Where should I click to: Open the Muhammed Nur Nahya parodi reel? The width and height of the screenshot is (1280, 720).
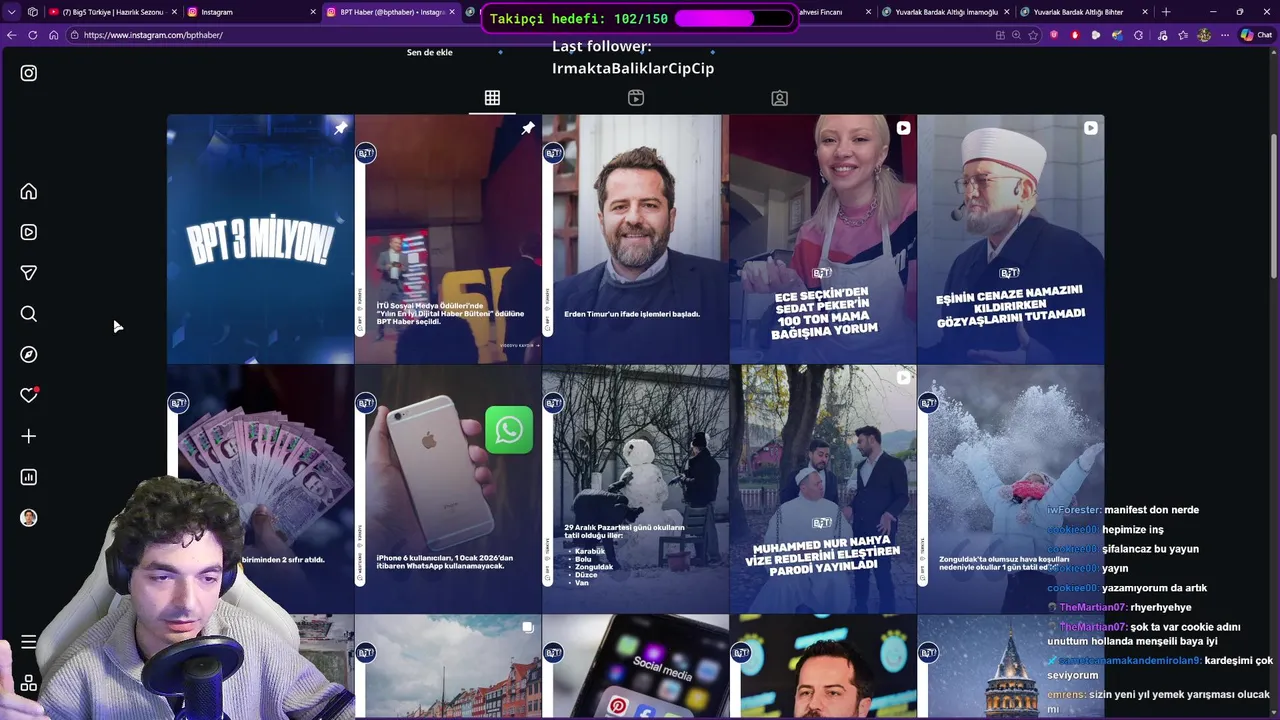823,489
